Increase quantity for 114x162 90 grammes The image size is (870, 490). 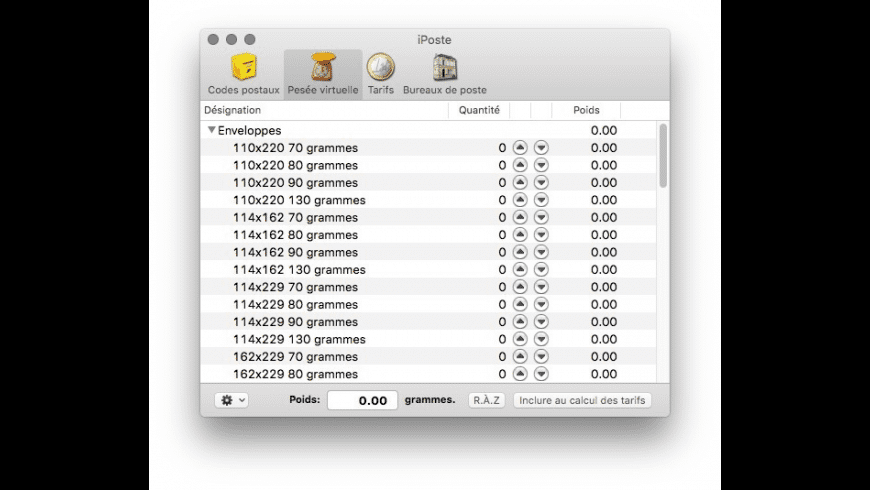tap(520, 252)
